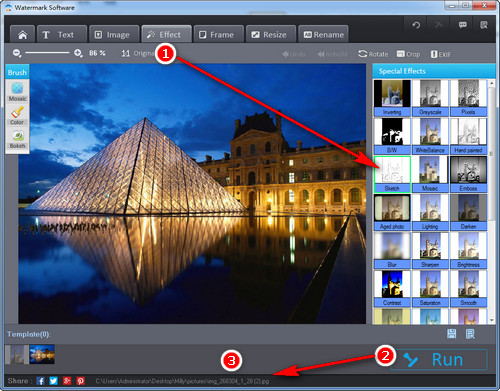The height and width of the screenshot is (391, 500).
Task: Click the Crop tool
Action: point(408,54)
